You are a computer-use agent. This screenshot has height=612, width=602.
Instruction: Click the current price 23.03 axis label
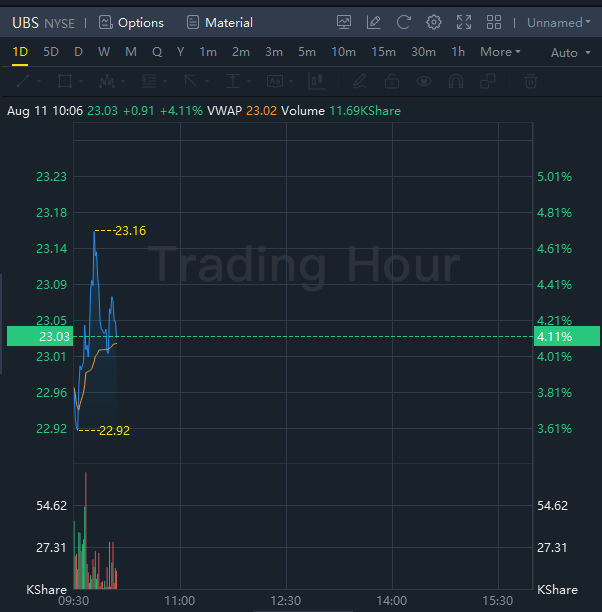[x=40, y=336]
